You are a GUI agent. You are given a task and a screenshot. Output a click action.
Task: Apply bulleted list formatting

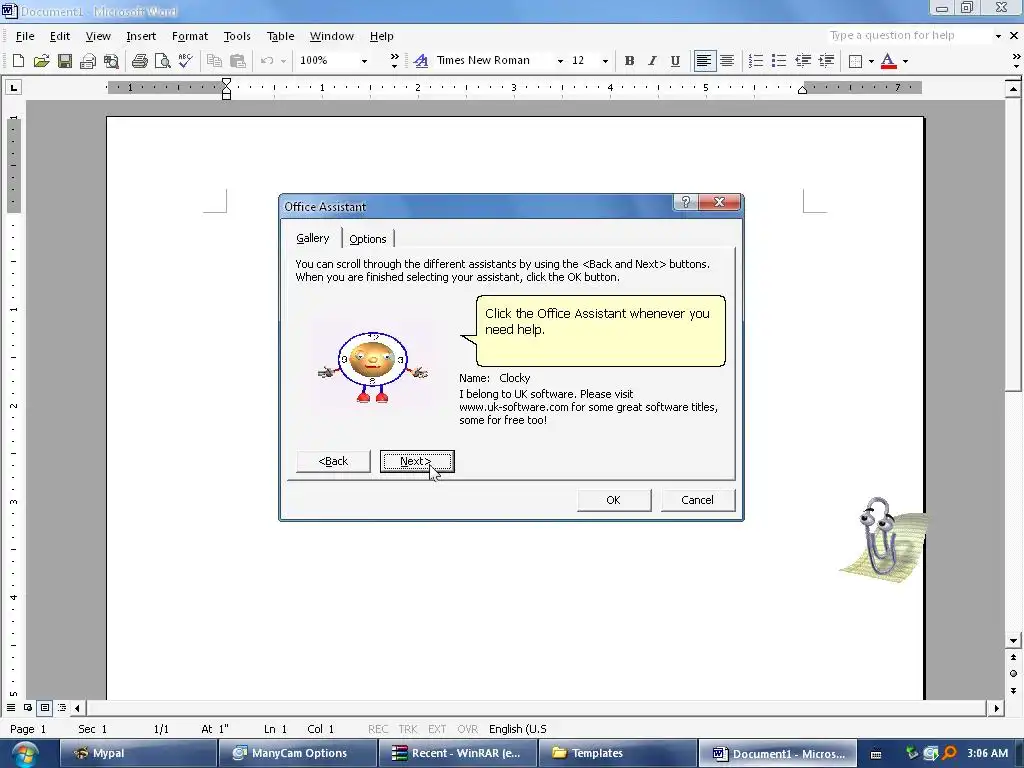pyautogui.click(x=778, y=61)
